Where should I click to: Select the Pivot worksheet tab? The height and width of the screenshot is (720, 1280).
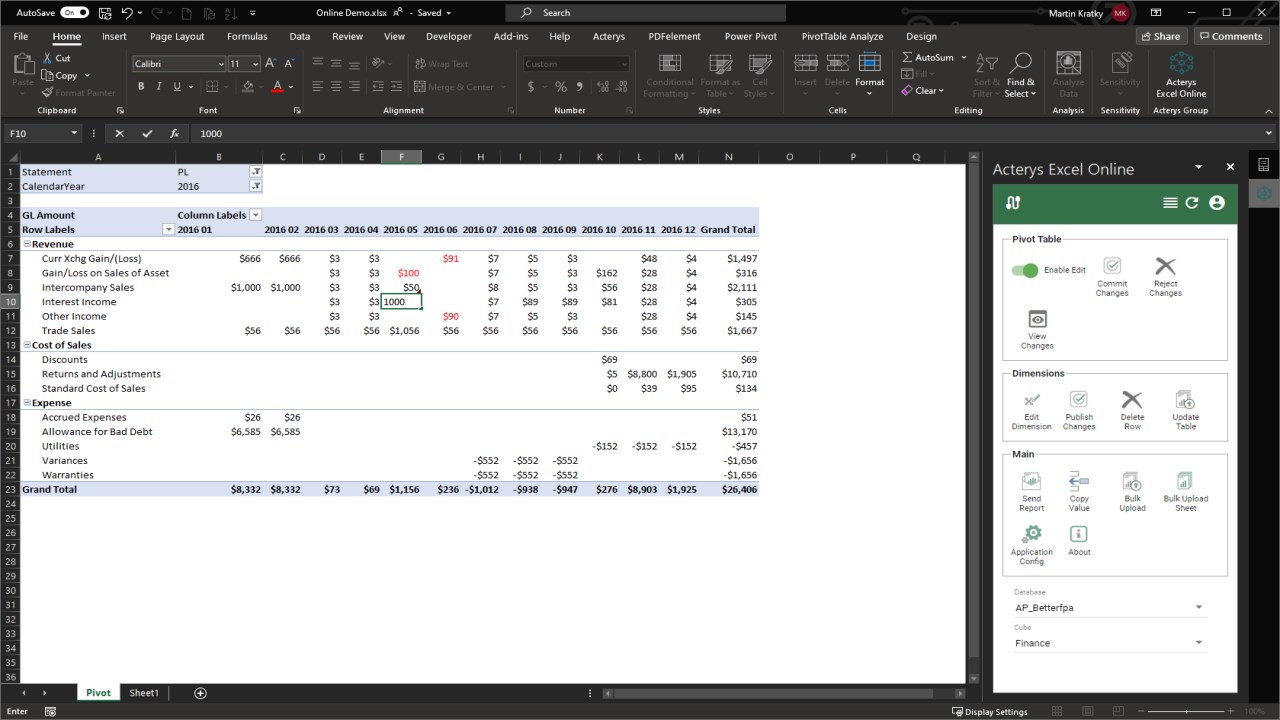tap(98, 693)
